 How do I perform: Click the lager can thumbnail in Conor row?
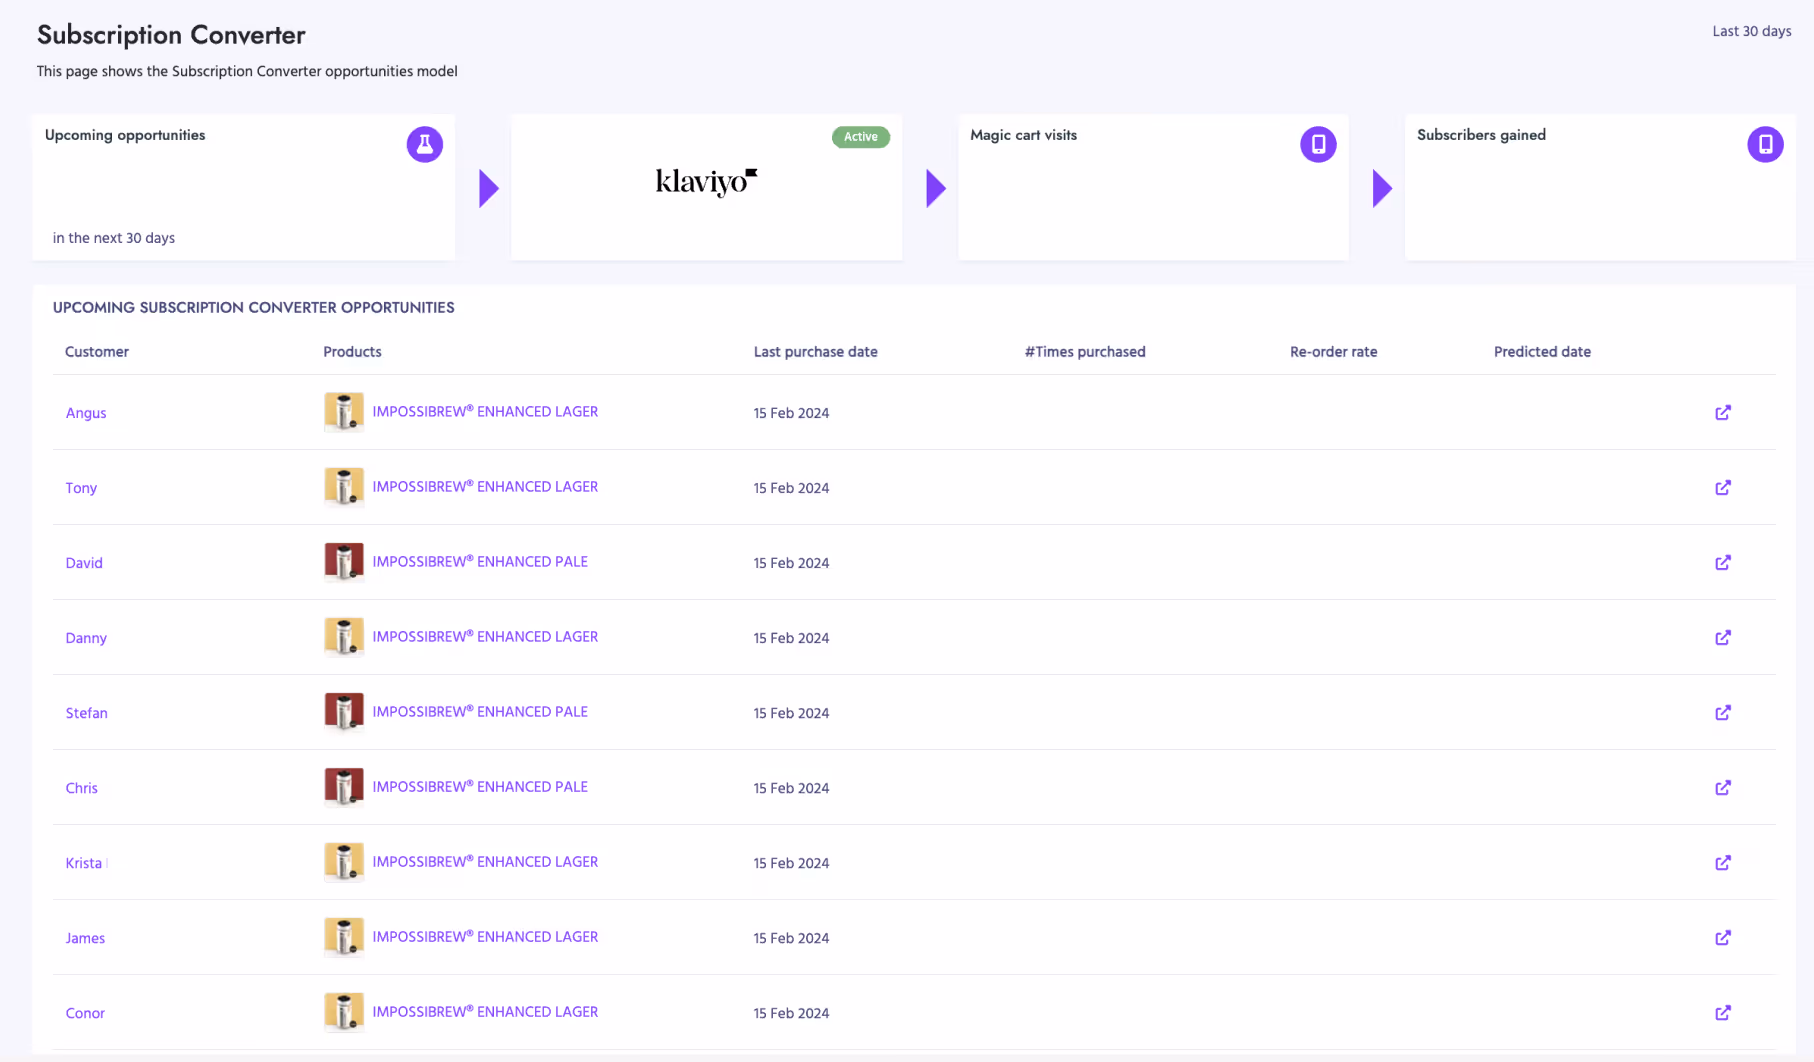click(x=344, y=1012)
